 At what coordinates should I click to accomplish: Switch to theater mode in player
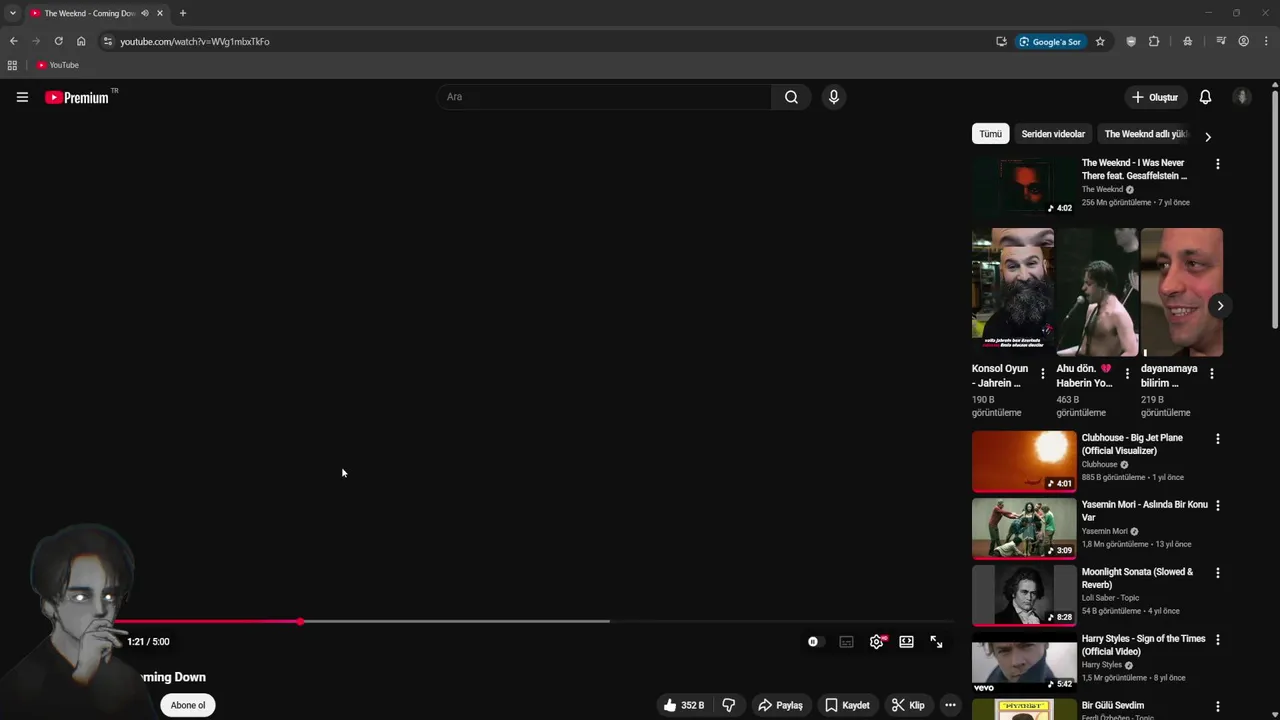click(906, 642)
